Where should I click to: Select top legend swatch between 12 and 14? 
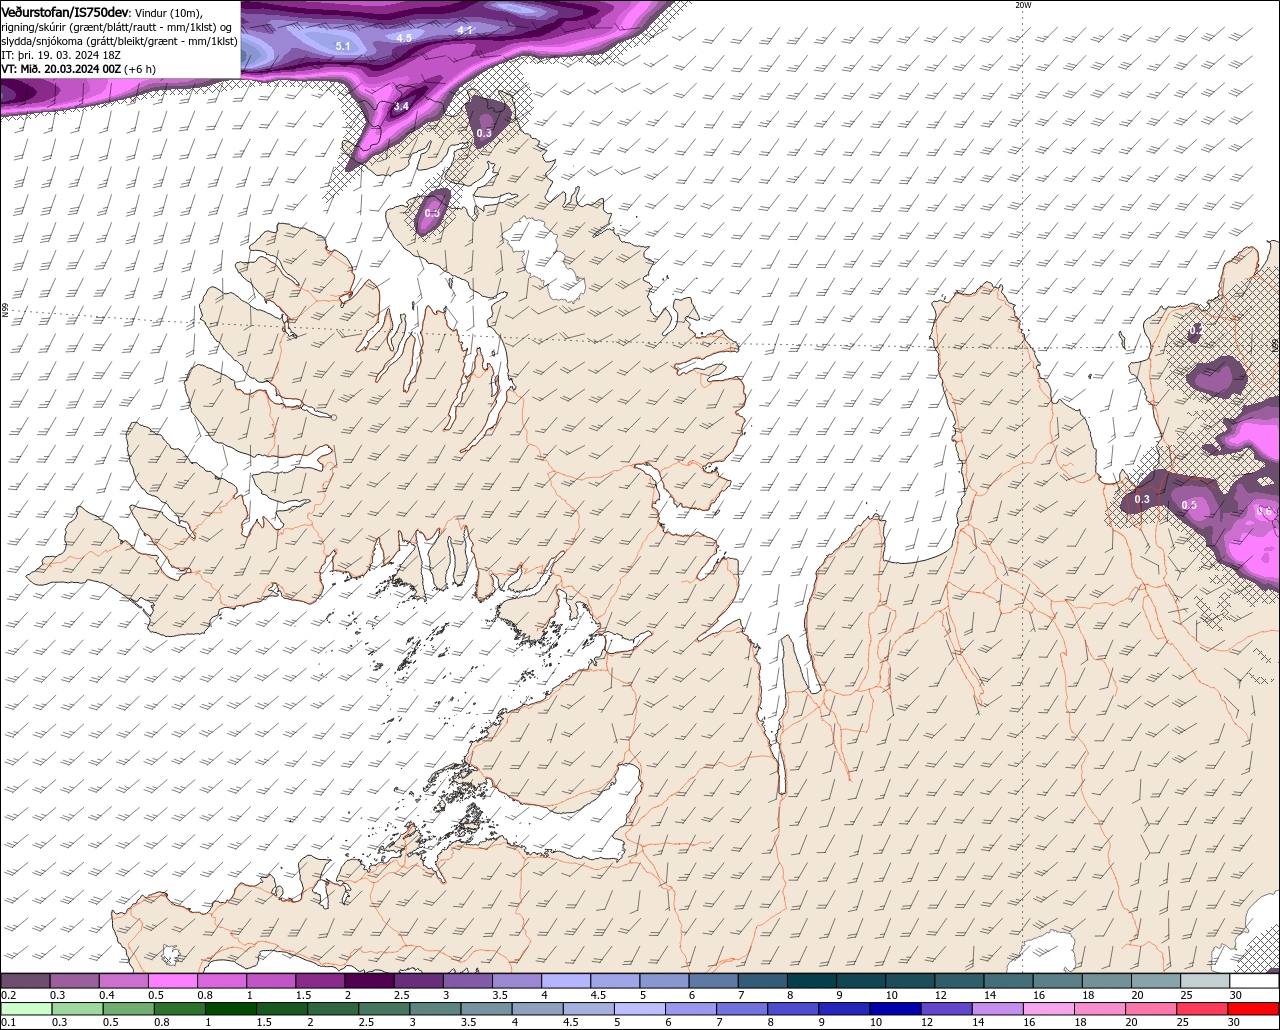coord(960,981)
